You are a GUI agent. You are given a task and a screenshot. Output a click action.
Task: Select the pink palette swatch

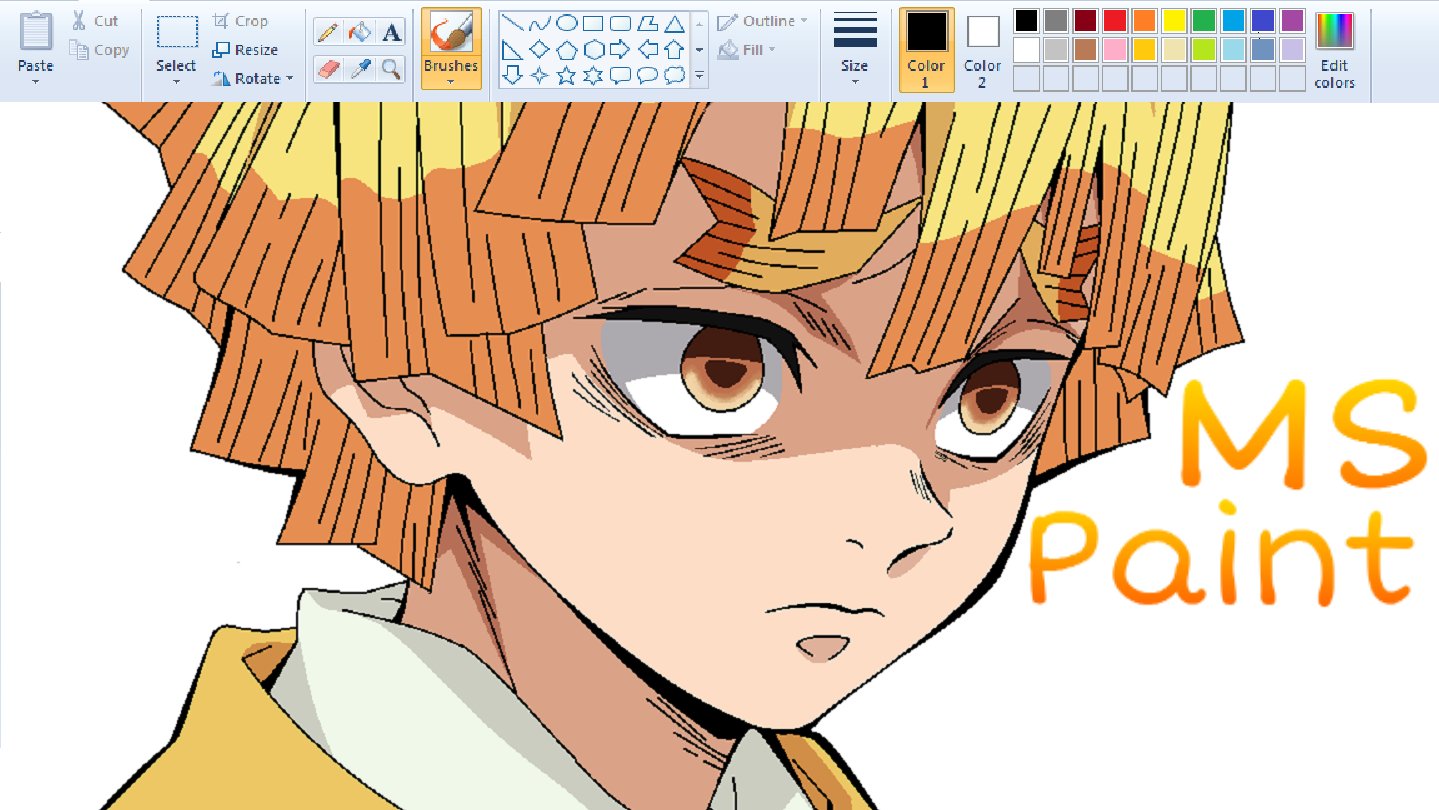point(1115,49)
